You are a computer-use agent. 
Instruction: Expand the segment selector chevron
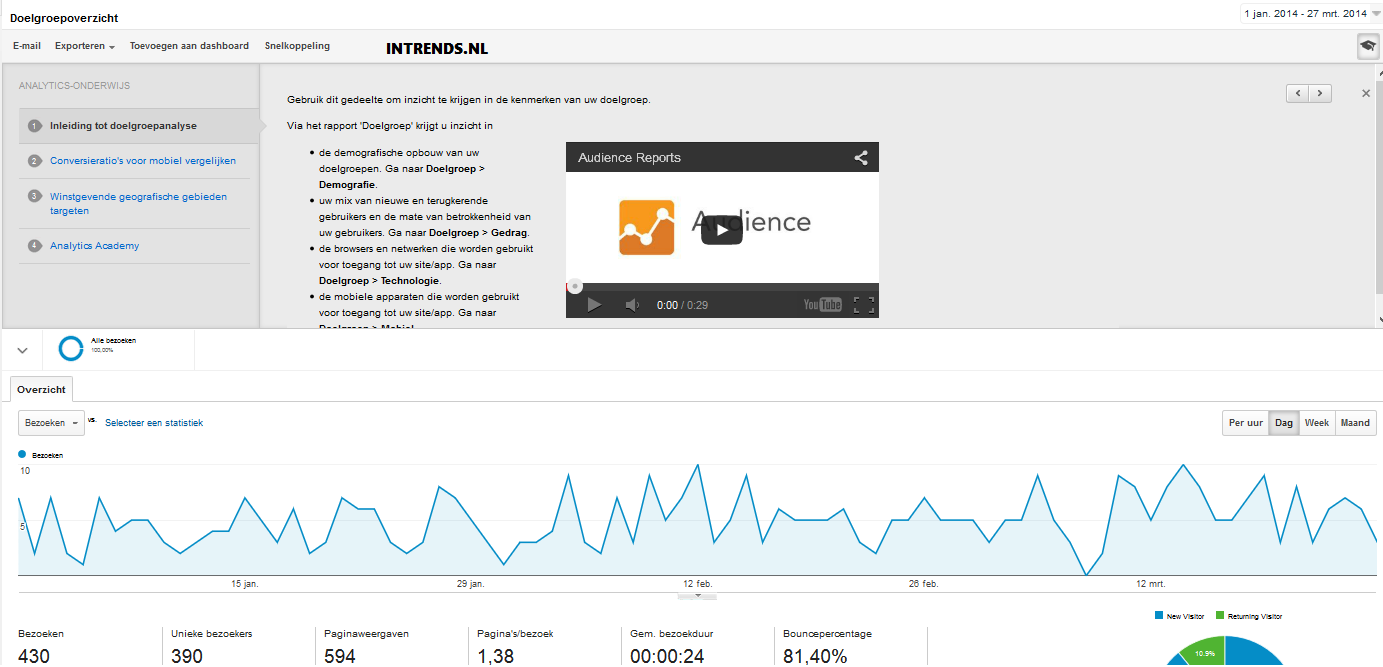coord(22,349)
